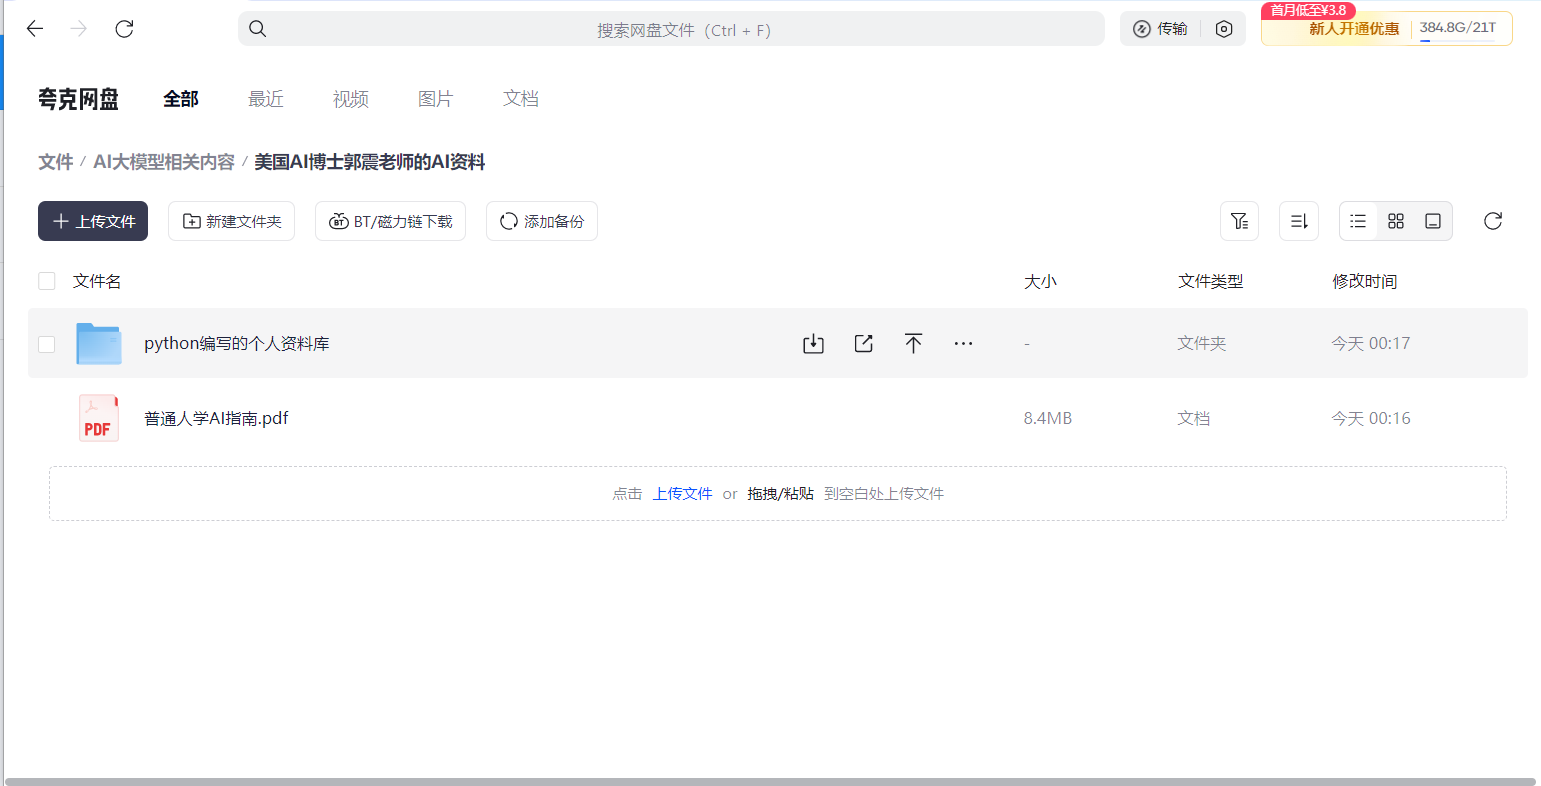Go to 文件 root in breadcrumb

click(x=56, y=162)
